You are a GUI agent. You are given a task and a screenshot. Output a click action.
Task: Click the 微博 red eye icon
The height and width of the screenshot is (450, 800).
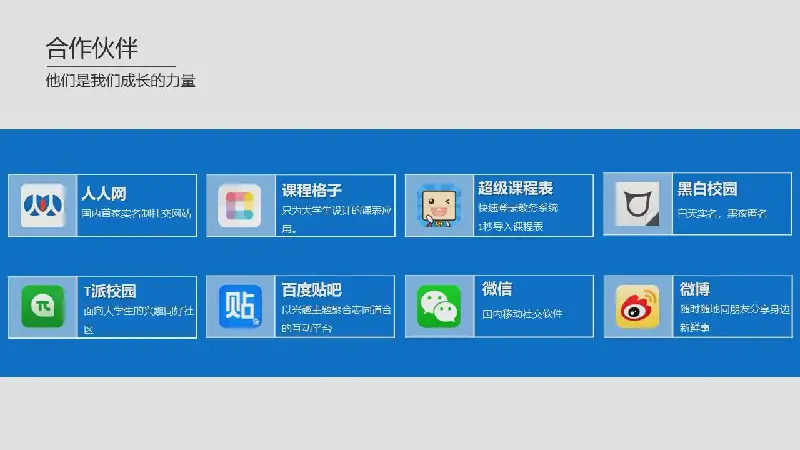[x=637, y=306]
